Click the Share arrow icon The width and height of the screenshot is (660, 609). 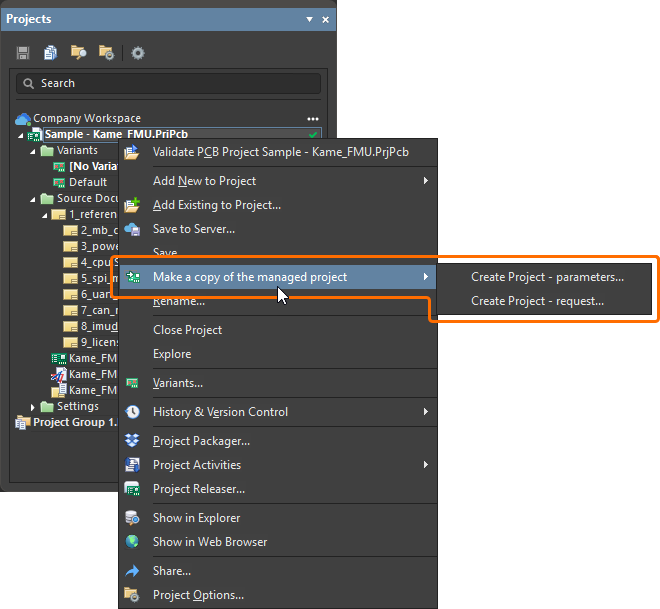pos(132,571)
